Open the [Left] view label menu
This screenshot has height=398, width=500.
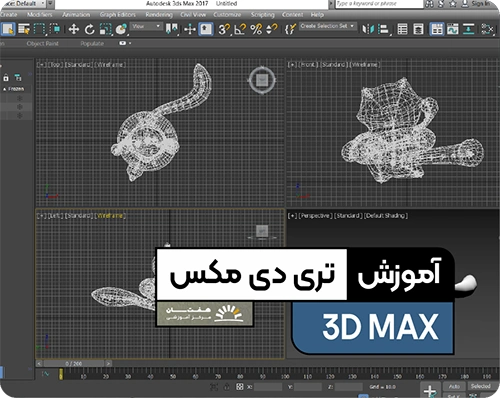55,216
